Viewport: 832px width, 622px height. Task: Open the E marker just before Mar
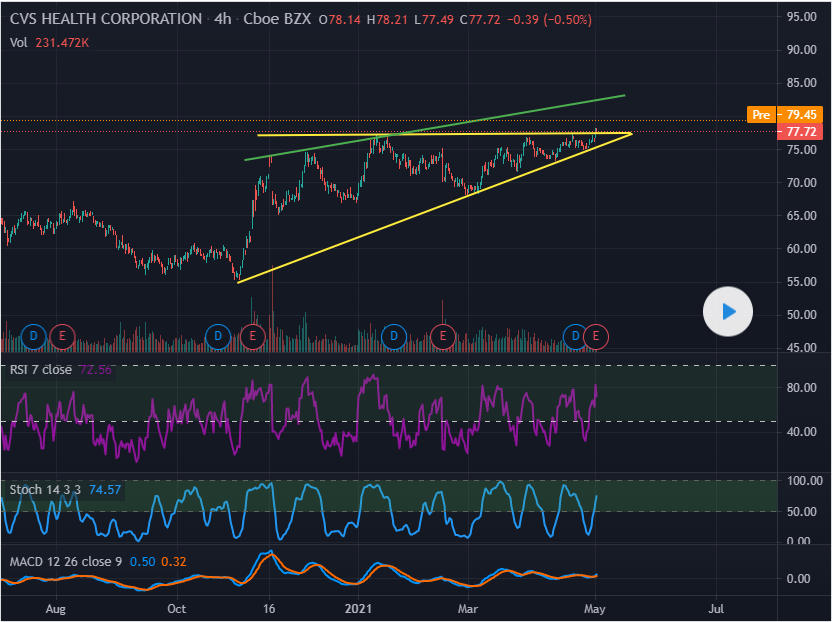(442, 335)
